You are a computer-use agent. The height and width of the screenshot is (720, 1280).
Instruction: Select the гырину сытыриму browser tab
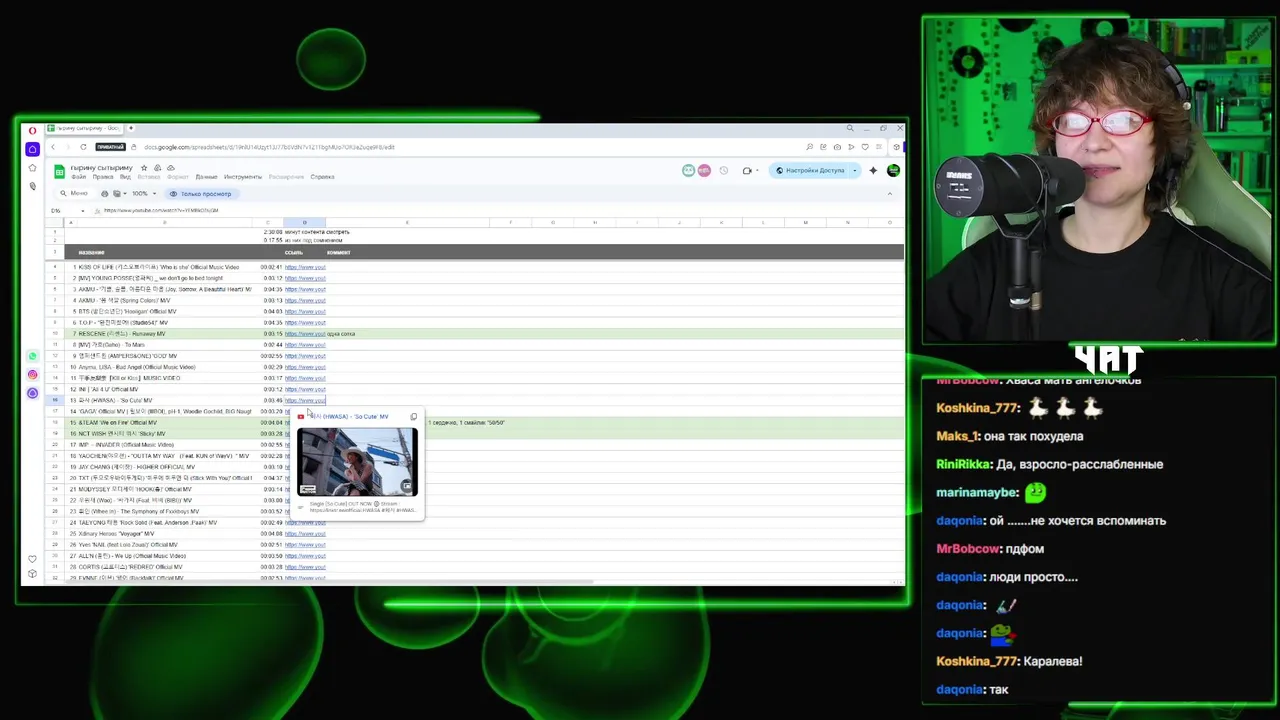[x=85, y=128]
